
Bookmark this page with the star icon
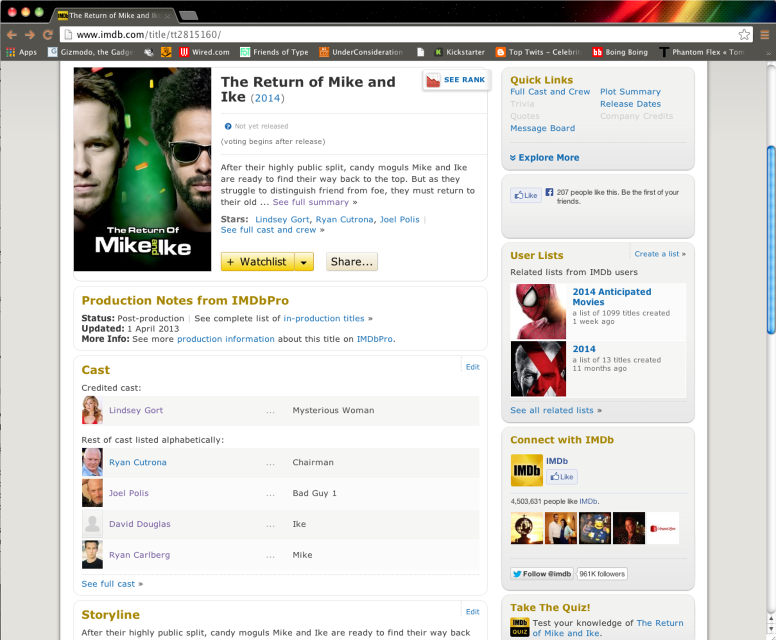click(x=744, y=35)
